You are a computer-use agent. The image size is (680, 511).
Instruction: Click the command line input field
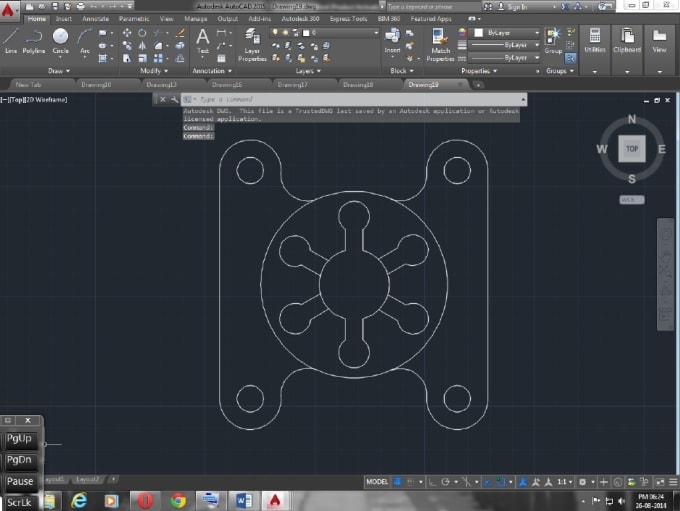pos(354,99)
